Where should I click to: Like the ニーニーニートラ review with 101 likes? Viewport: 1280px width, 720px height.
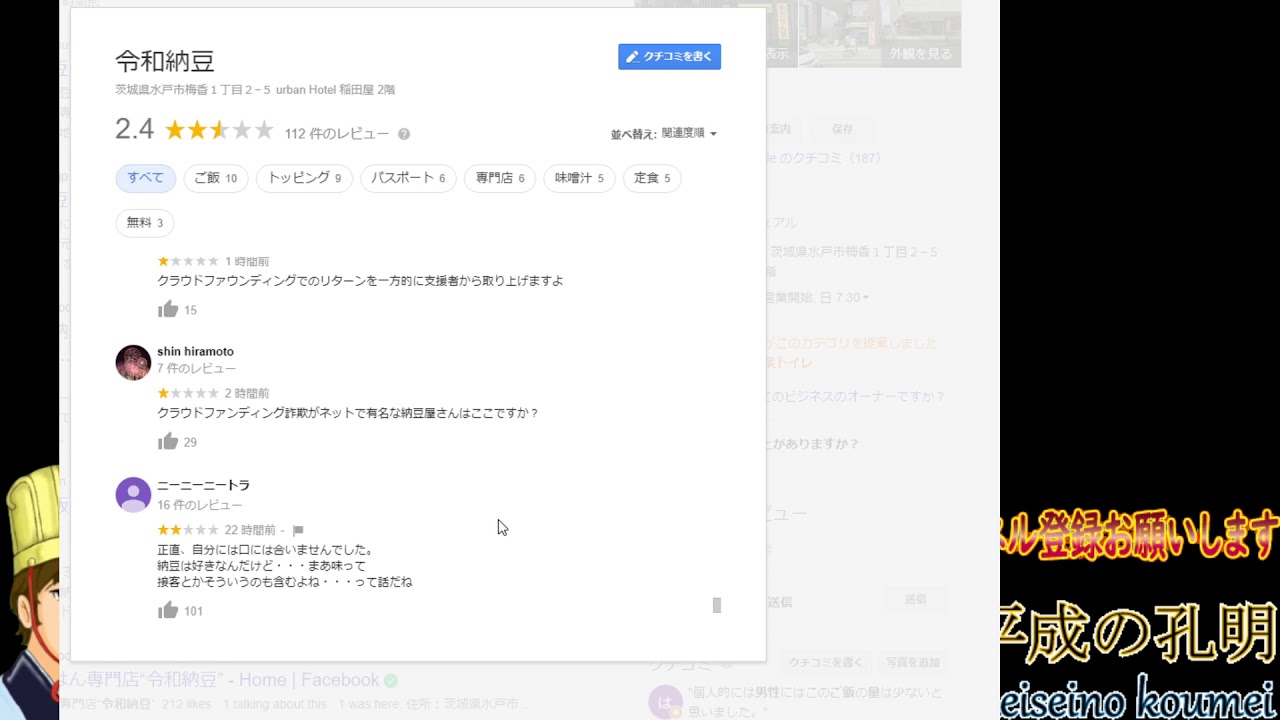(x=168, y=610)
